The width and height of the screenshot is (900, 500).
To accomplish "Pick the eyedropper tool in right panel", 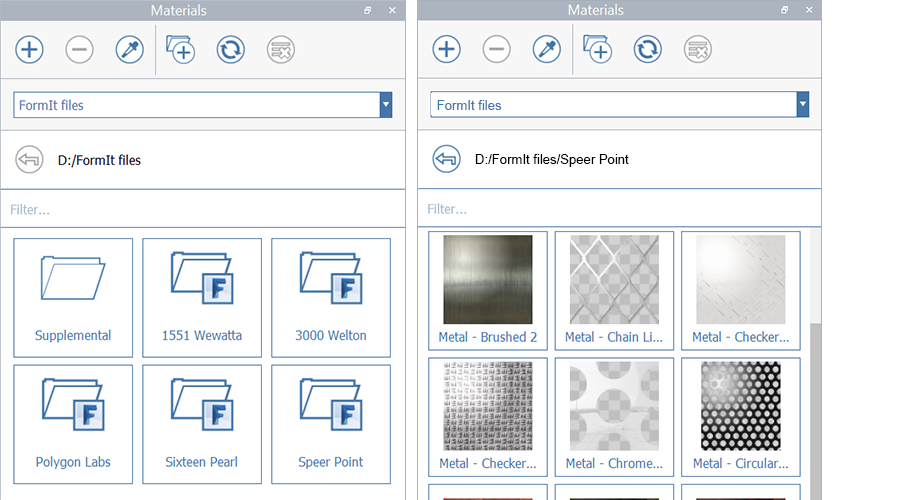I will point(546,49).
